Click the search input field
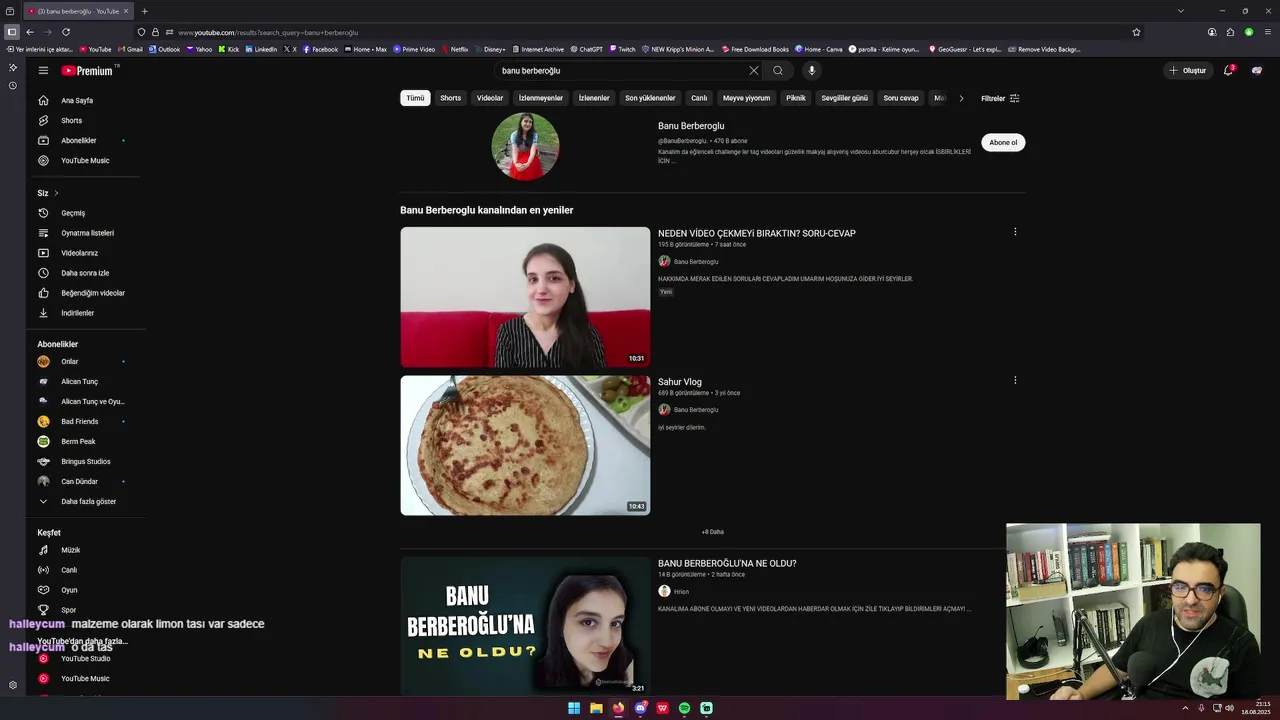 pos(620,70)
